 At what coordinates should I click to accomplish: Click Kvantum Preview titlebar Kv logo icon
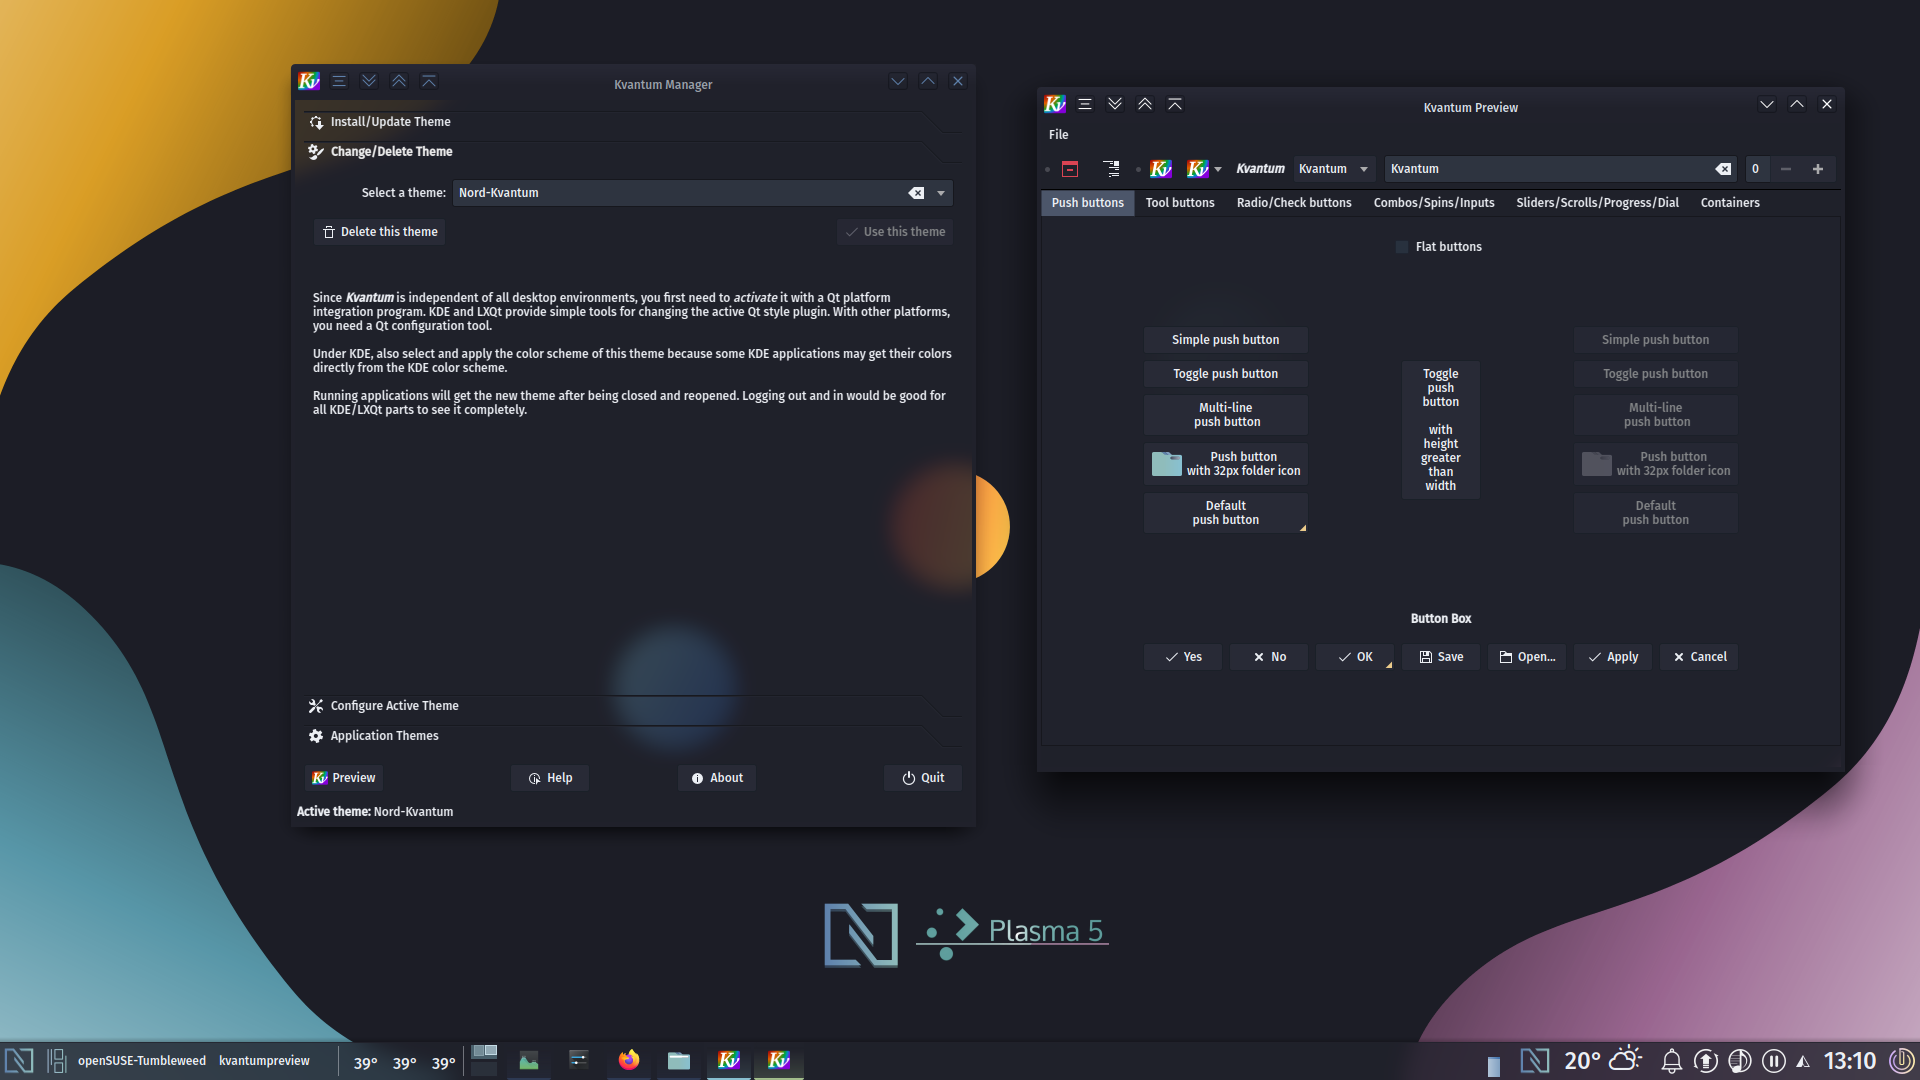[1055, 104]
